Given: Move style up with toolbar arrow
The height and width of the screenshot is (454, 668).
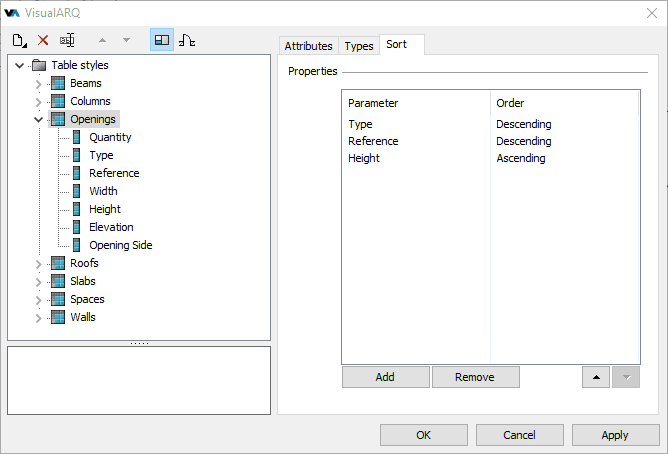Looking at the screenshot, I should pos(102,40).
